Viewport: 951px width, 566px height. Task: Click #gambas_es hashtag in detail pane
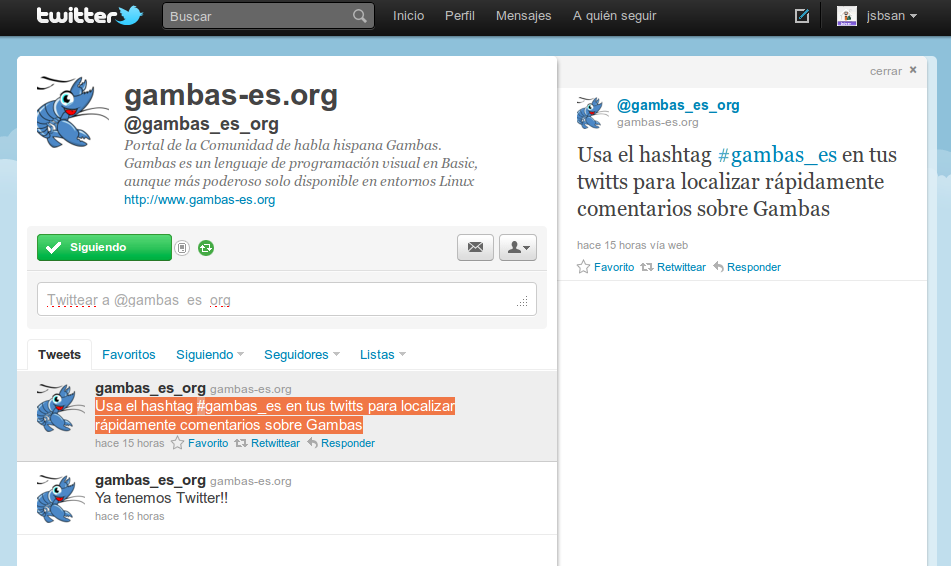tap(778, 155)
